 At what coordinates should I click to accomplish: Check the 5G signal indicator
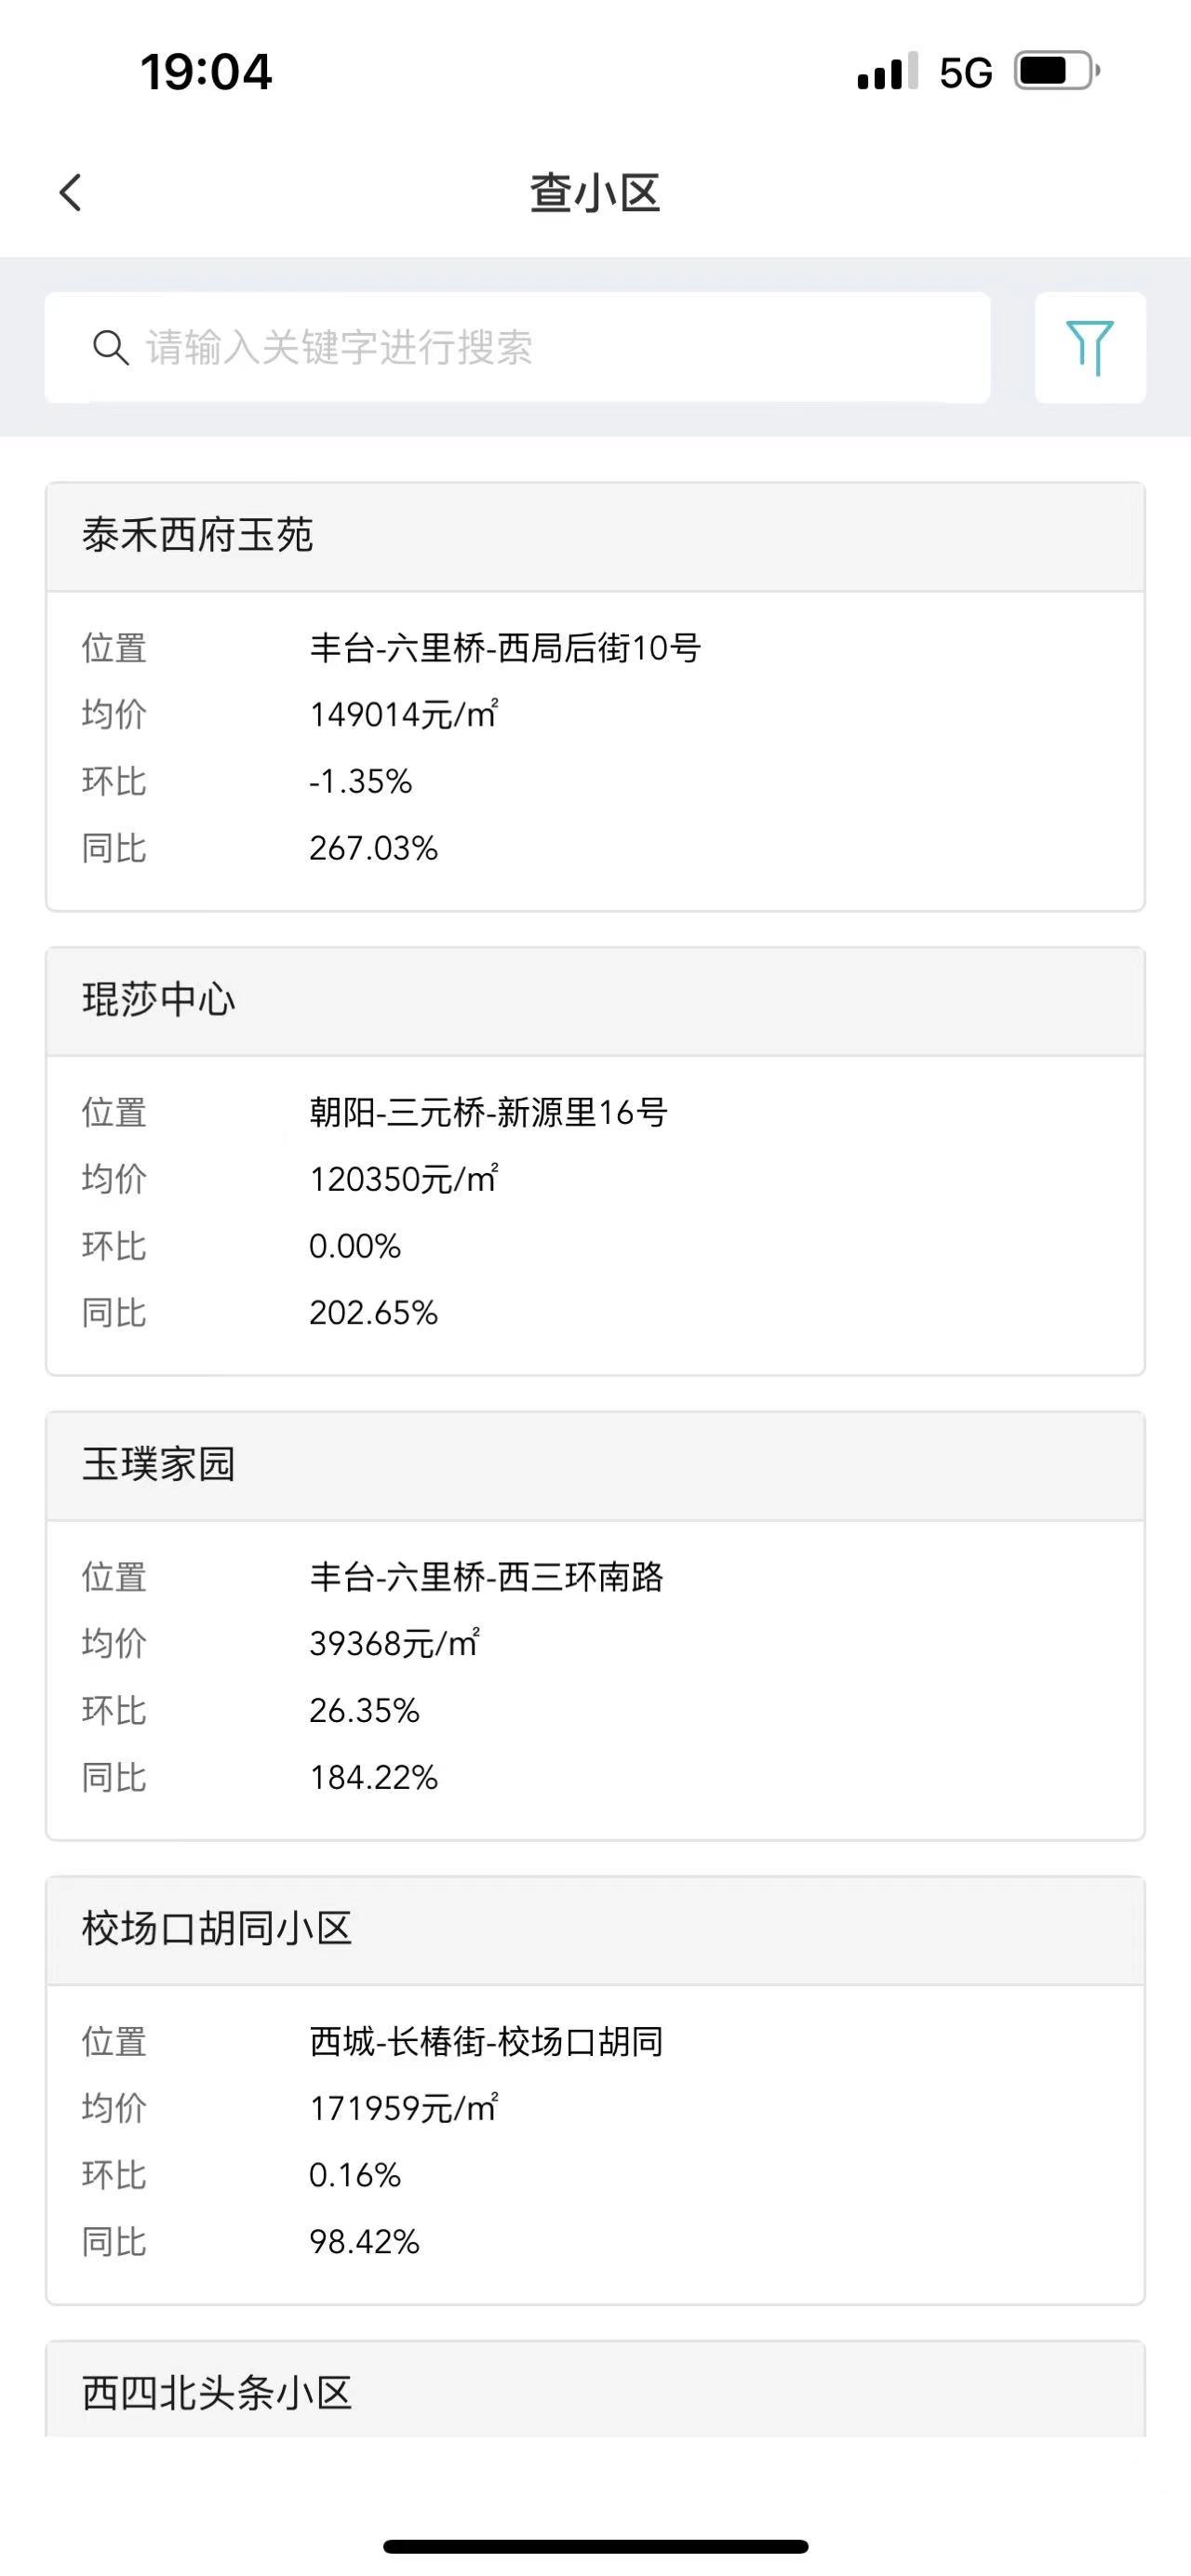965,73
